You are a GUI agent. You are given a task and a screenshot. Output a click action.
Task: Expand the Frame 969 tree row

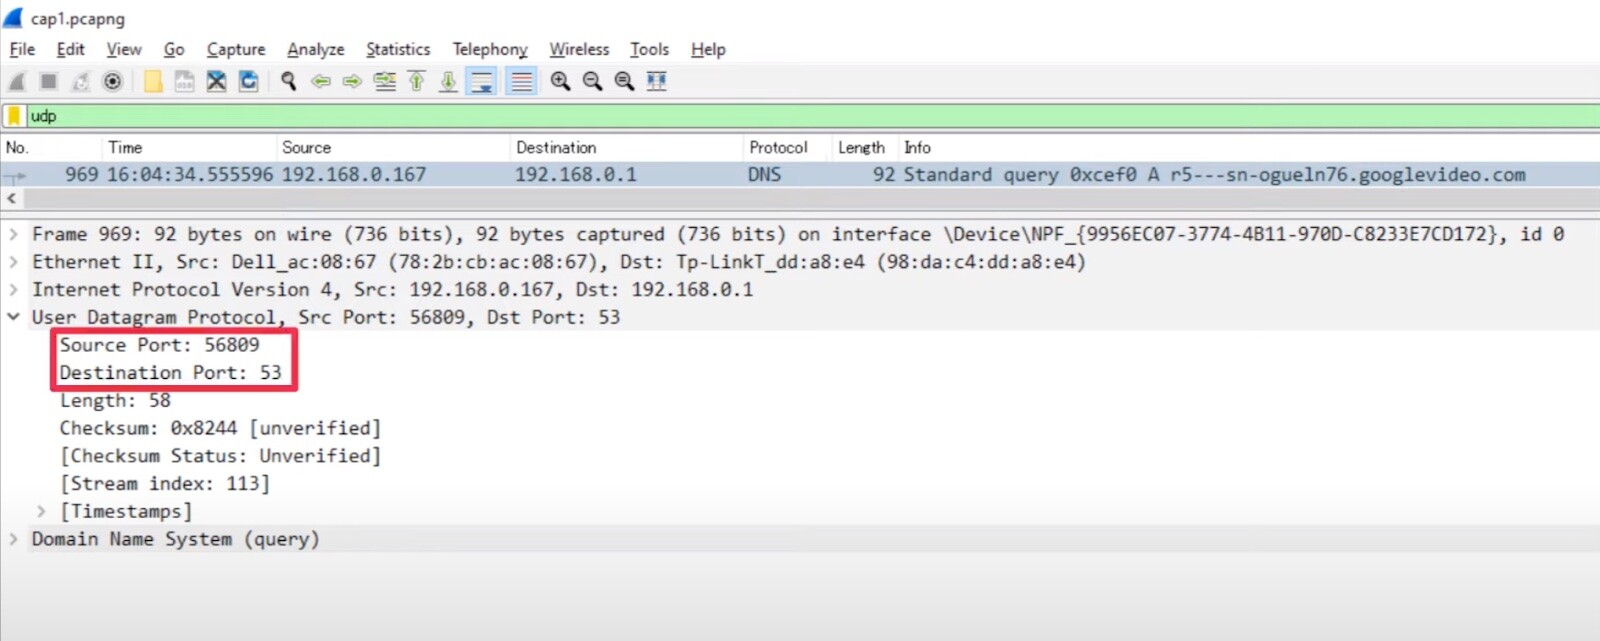coord(13,234)
